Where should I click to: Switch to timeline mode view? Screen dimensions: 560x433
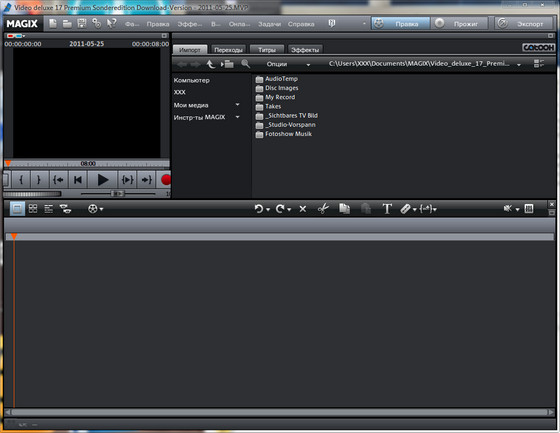click(x=49, y=209)
